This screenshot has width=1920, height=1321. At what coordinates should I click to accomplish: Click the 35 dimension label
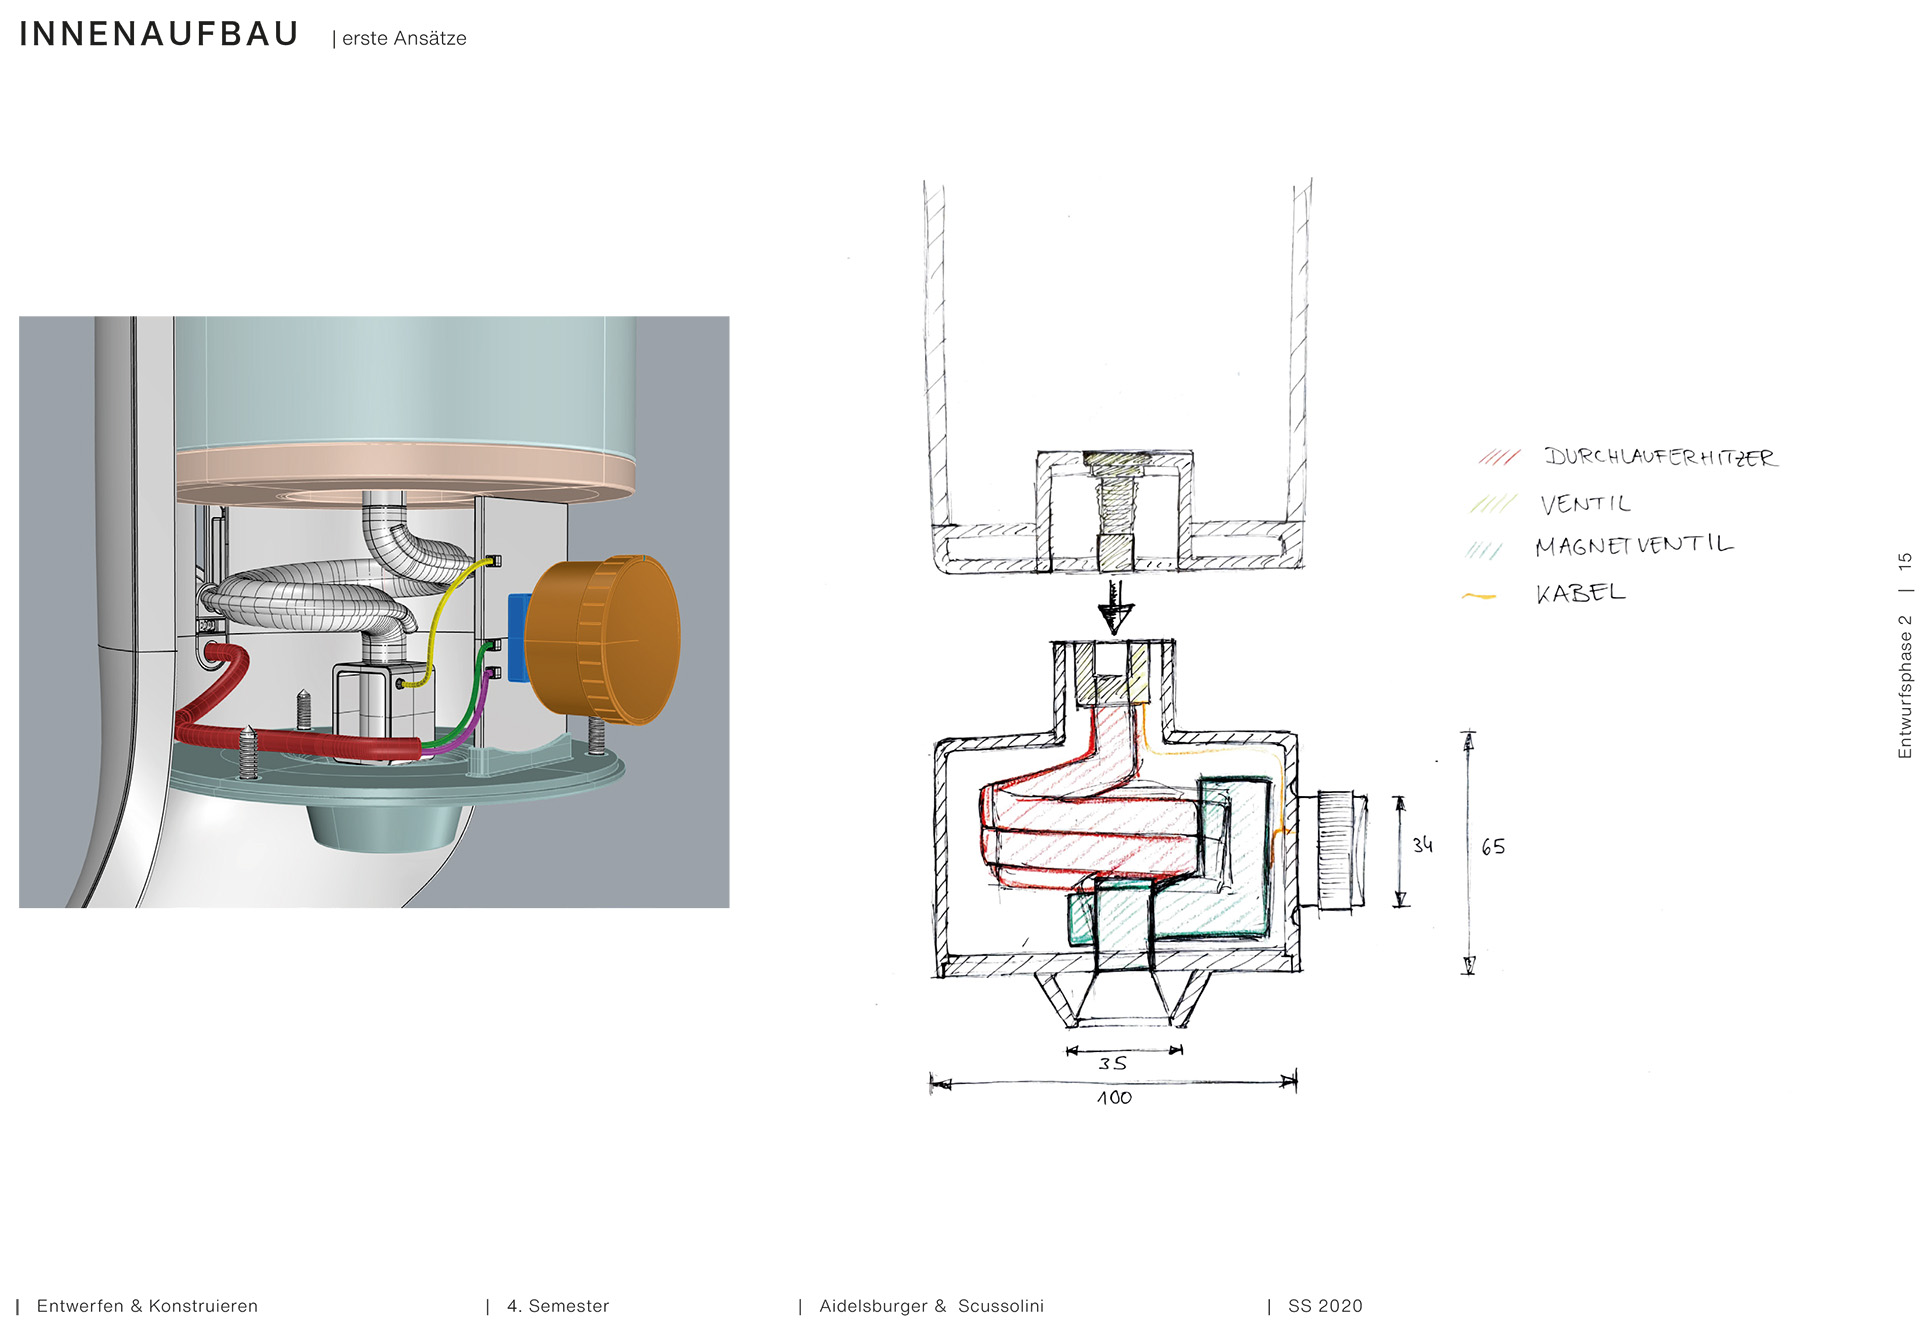(x=1112, y=1063)
